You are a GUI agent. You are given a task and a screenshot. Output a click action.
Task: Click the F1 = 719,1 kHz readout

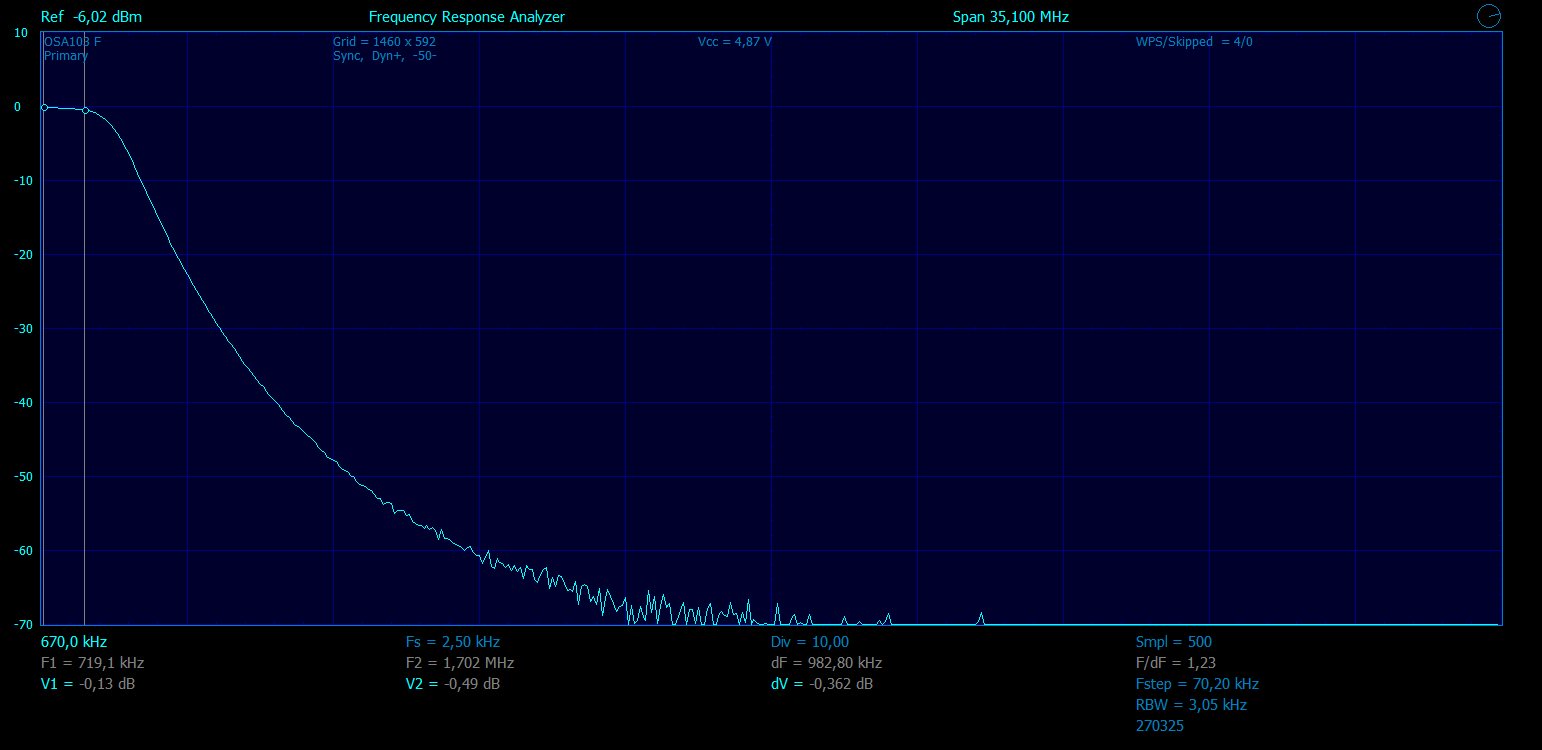pyautogui.click(x=92, y=662)
